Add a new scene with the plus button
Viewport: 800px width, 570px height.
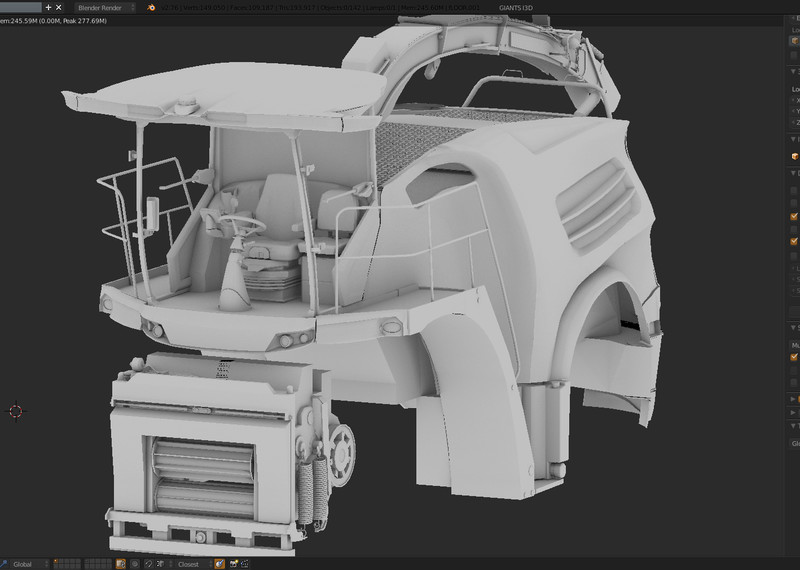point(48,7)
